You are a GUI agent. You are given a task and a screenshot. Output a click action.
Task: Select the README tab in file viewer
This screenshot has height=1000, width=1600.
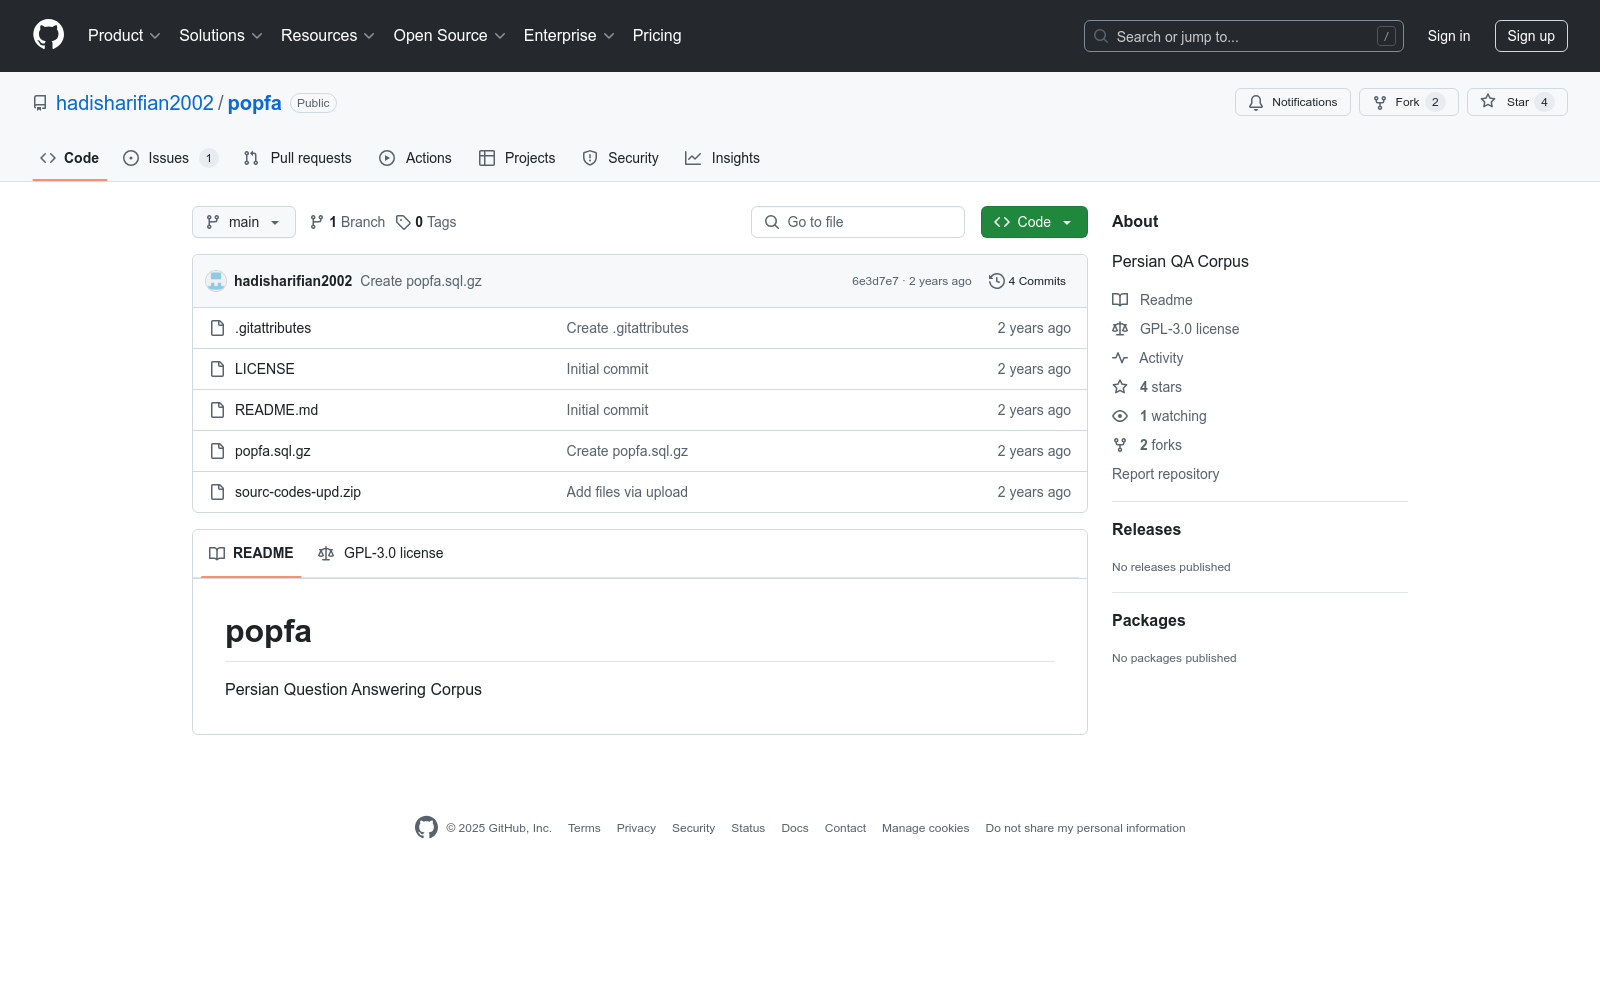(251, 553)
